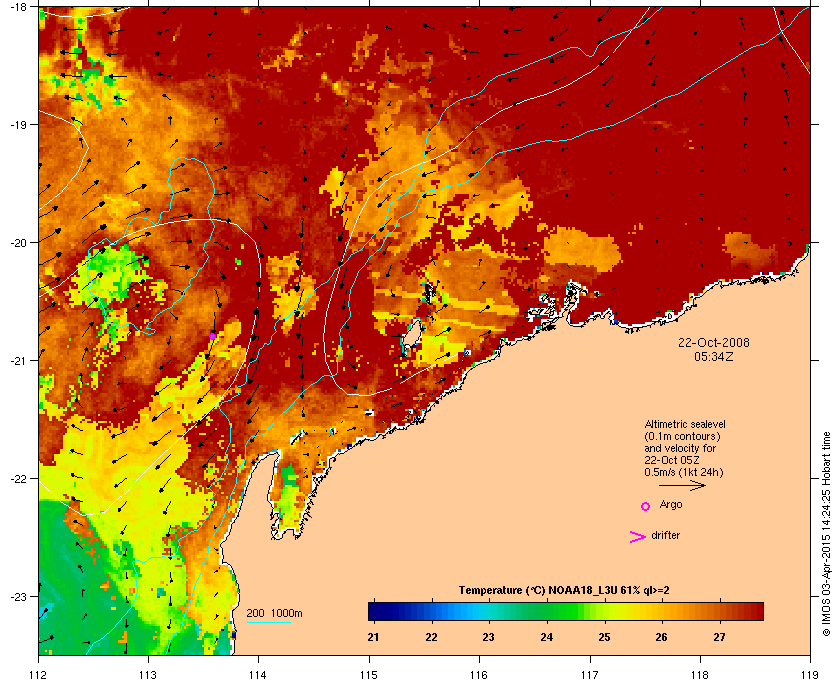
Task: Click the temperature colorbar gradient
Action: coord(566,611)
